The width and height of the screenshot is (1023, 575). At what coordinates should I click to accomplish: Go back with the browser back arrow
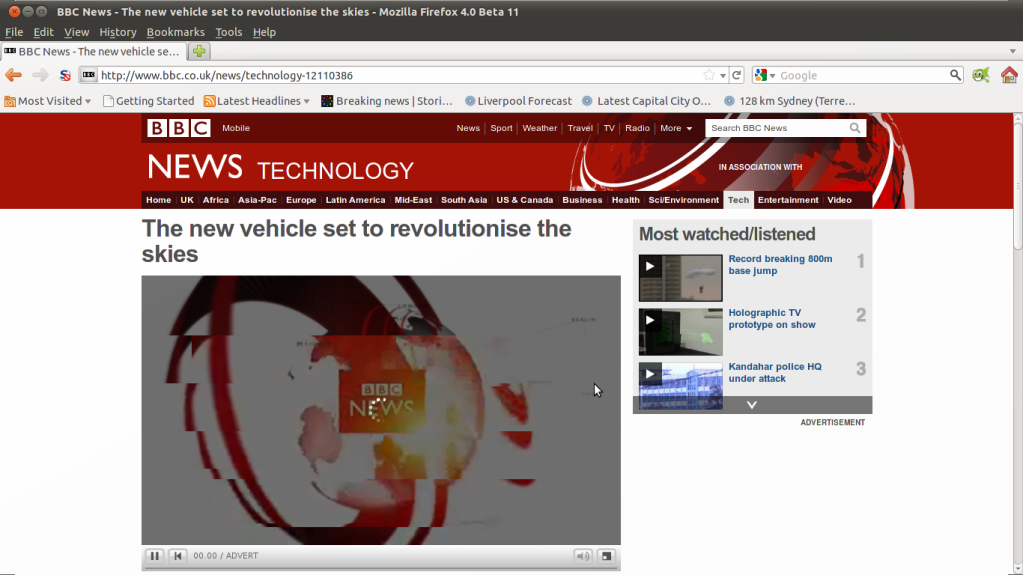pyautogui.click(x=13, y=76)
